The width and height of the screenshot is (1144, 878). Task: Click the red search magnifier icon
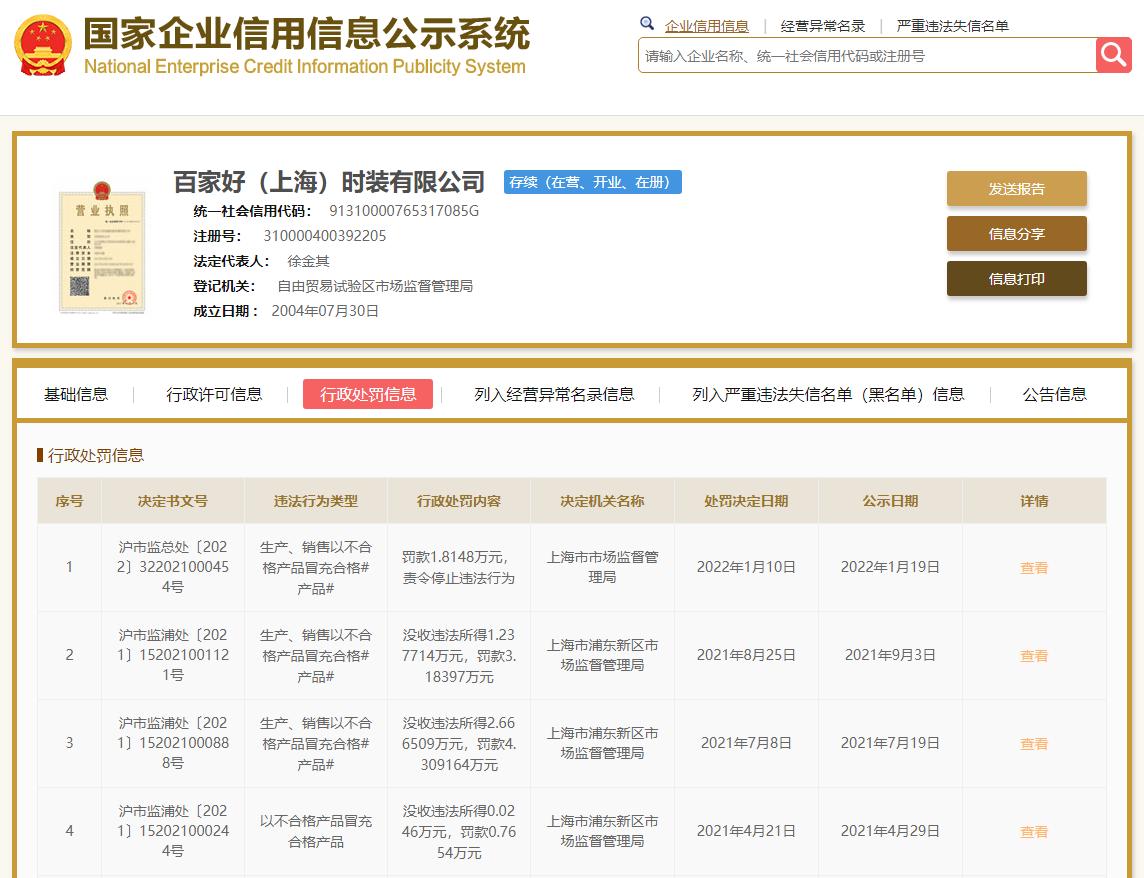[1112, 56]
